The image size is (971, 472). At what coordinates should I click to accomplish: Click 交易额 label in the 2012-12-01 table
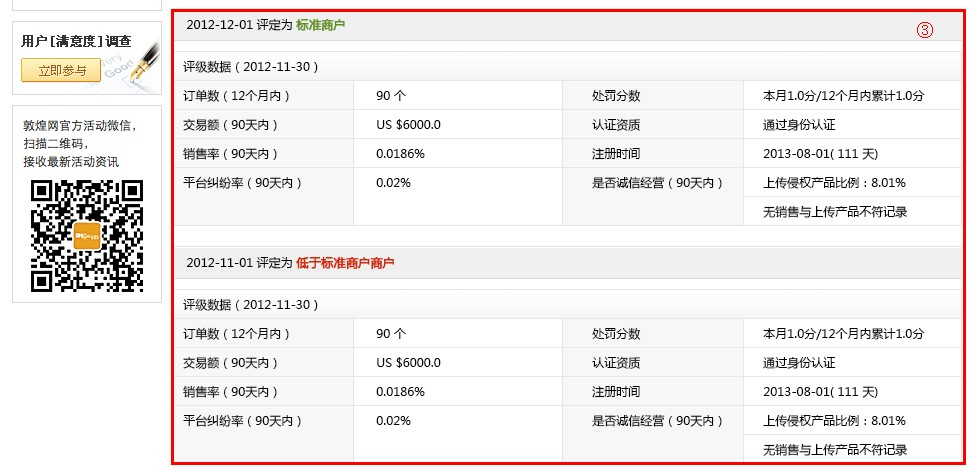(x=230, y=125)
